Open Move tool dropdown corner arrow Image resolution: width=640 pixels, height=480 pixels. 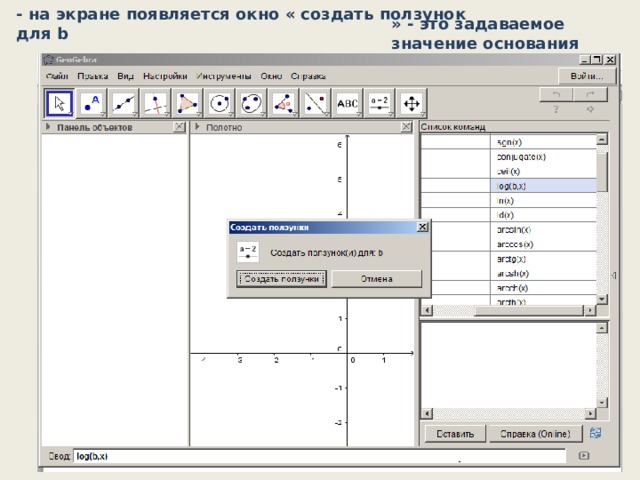tap(71, 114)
